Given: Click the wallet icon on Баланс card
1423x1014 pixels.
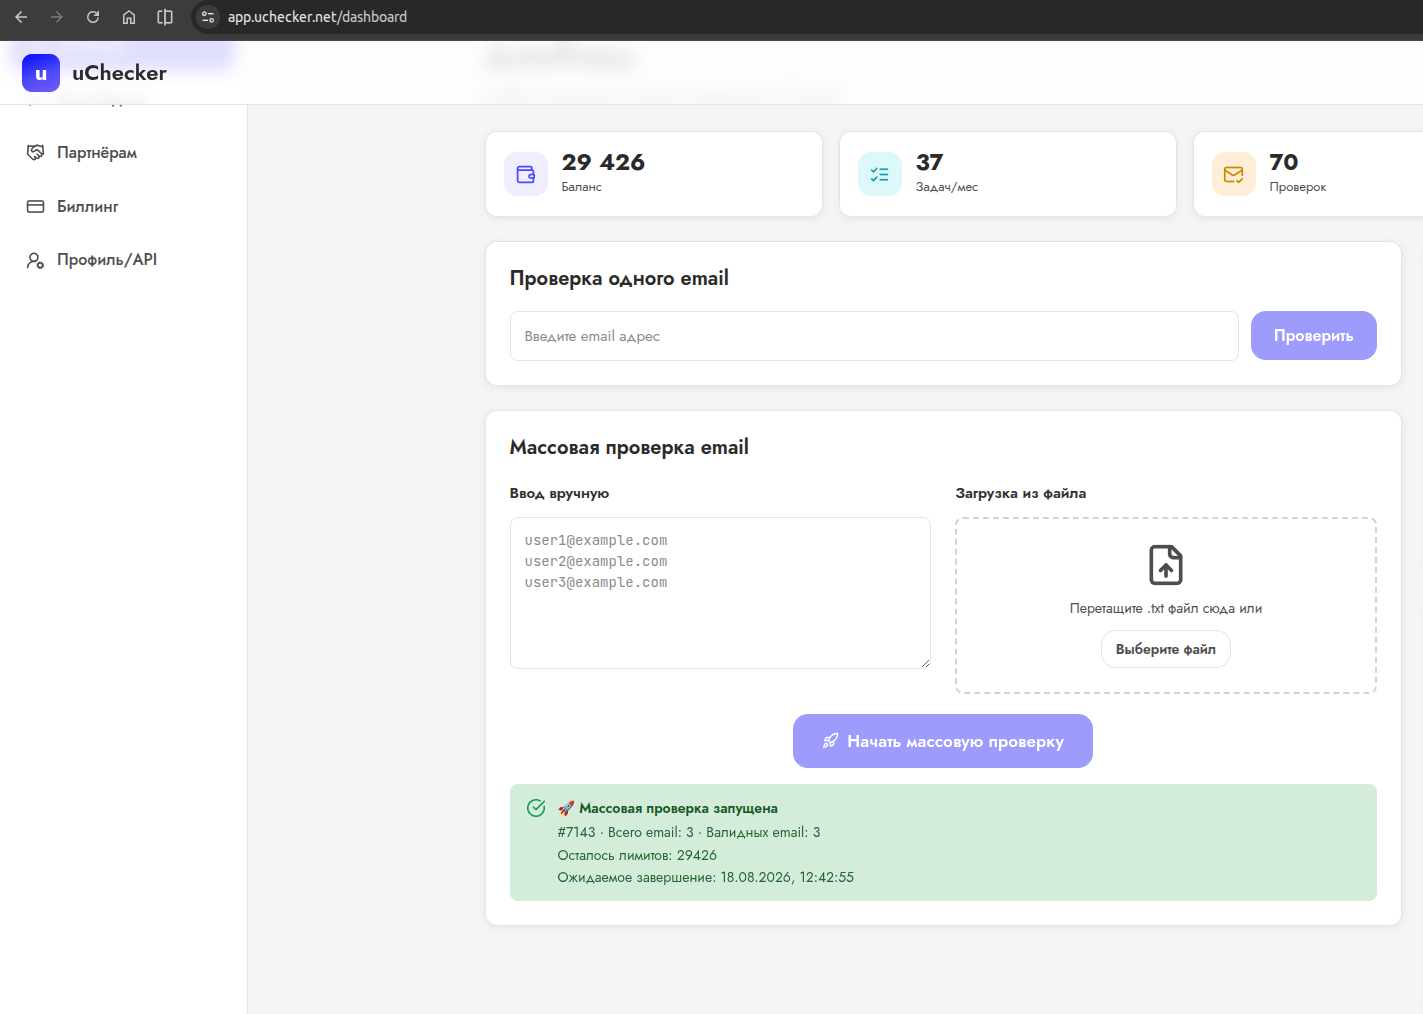Looking at the screenshot, I should [x=526, y=174].
